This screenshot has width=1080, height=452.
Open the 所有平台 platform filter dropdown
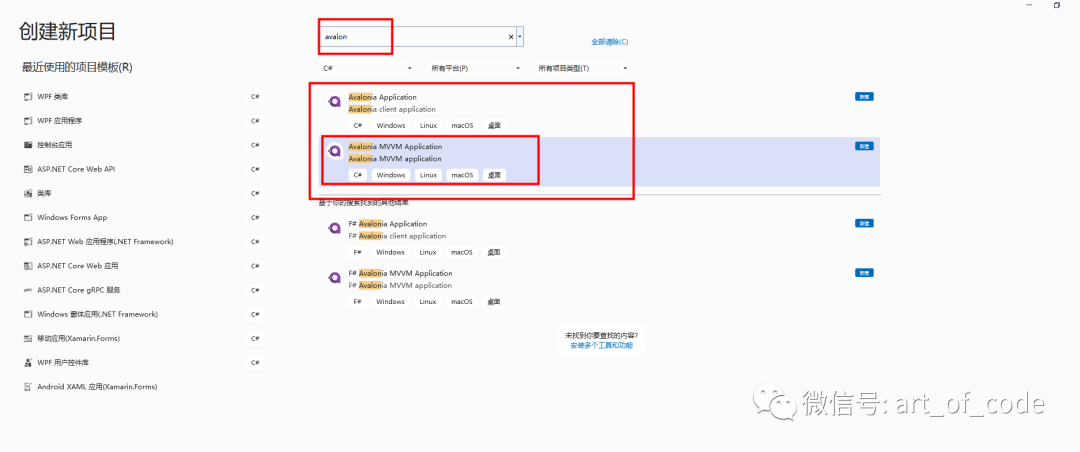click(475, 68)
